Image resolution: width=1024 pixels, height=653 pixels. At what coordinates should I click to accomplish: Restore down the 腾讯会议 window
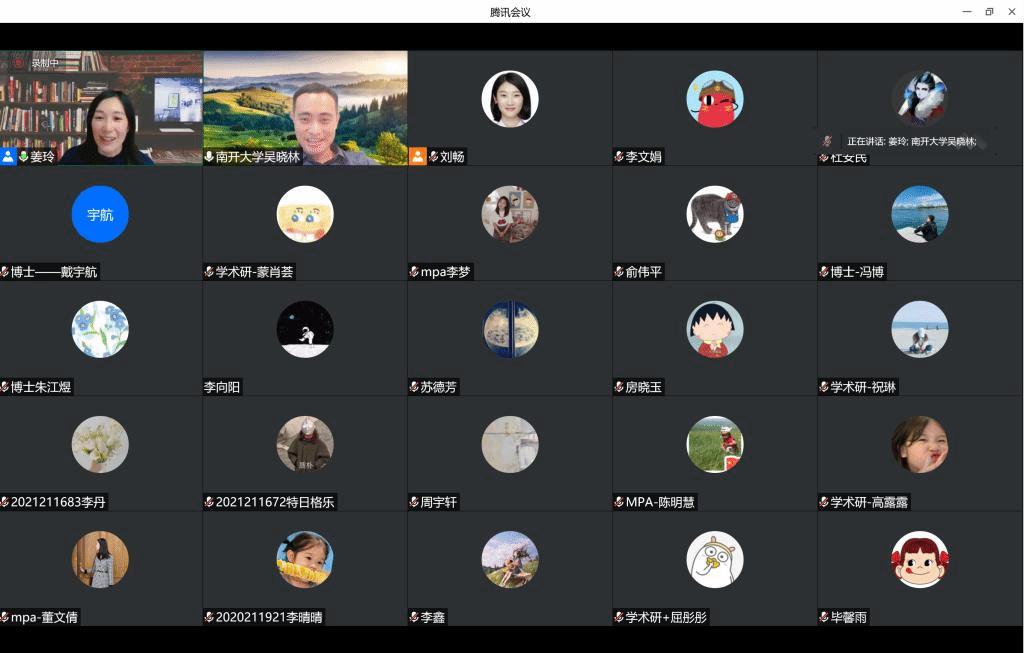tap(989, 12)
